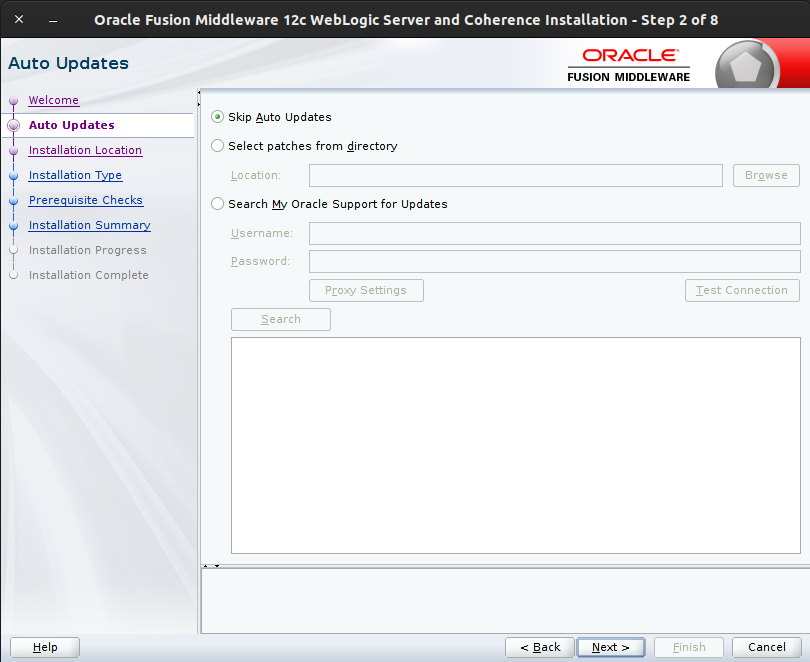
Task: Open Help for this step
Action: coord(45,647)
